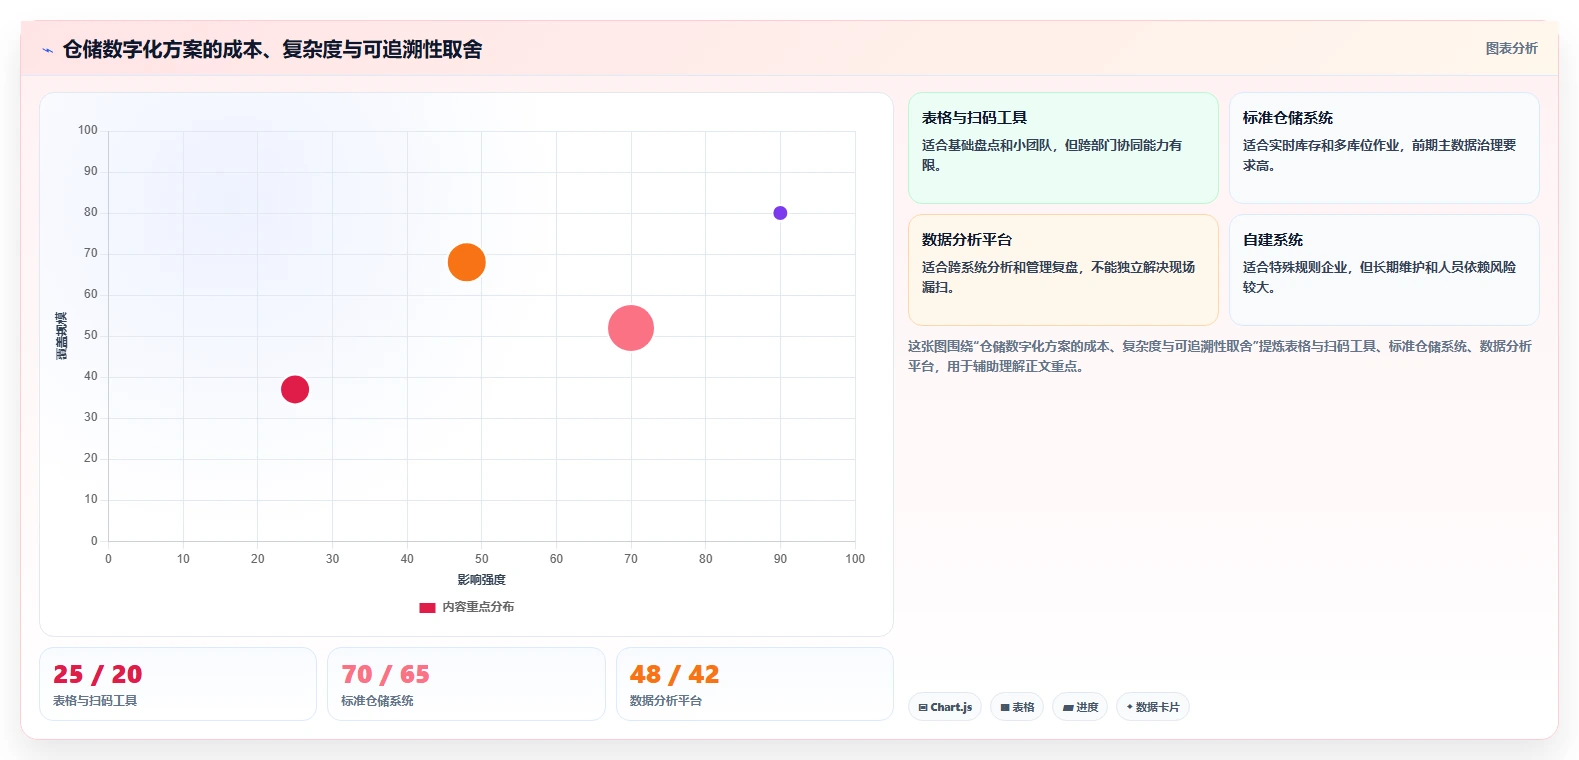Open the 数据分析平台 orange description card
Viewport: 1579px width, 760px height.
[1063, 270]
